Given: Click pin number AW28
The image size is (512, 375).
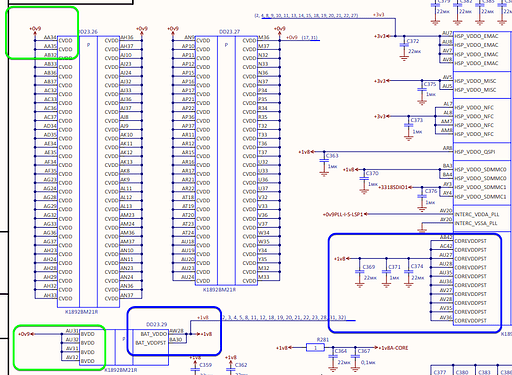Looking at the screenshot, I should click(x=177, y=331).
